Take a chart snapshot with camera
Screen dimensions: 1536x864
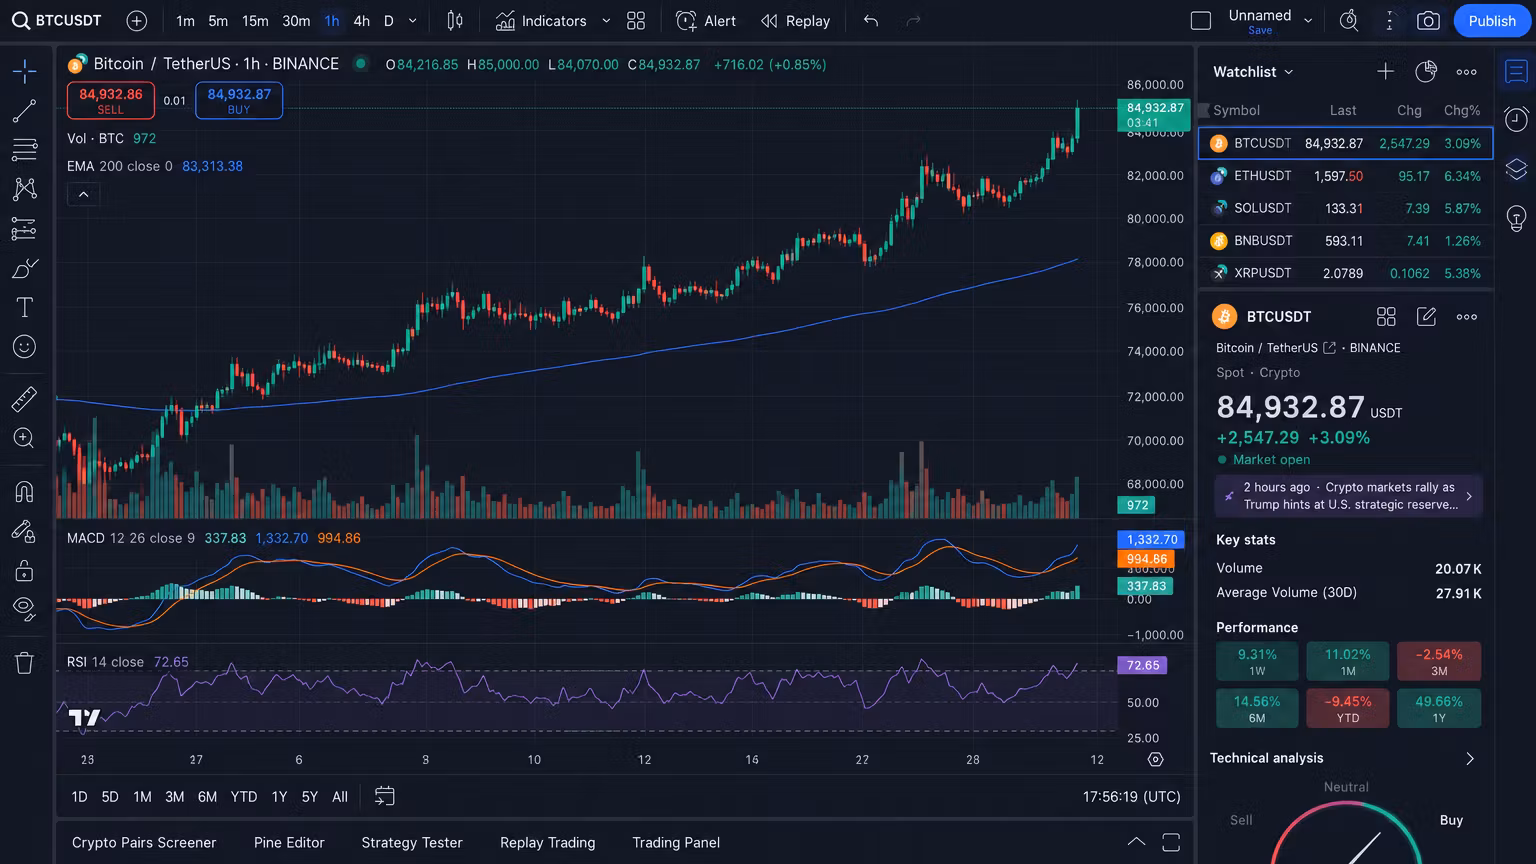coord(1428,21)
